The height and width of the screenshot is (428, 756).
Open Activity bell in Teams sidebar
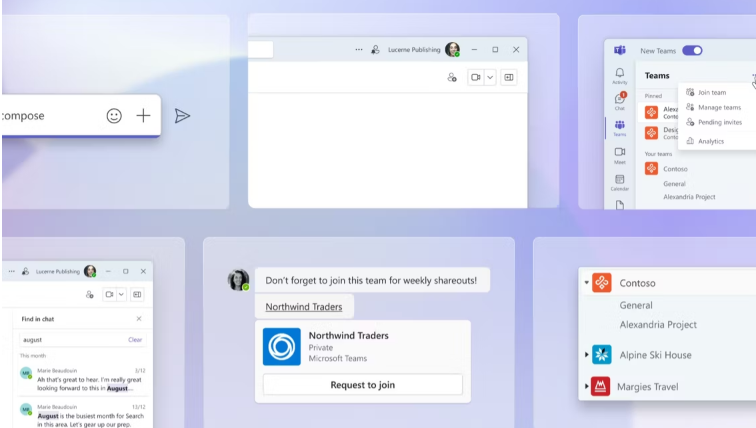pos(620,76)
